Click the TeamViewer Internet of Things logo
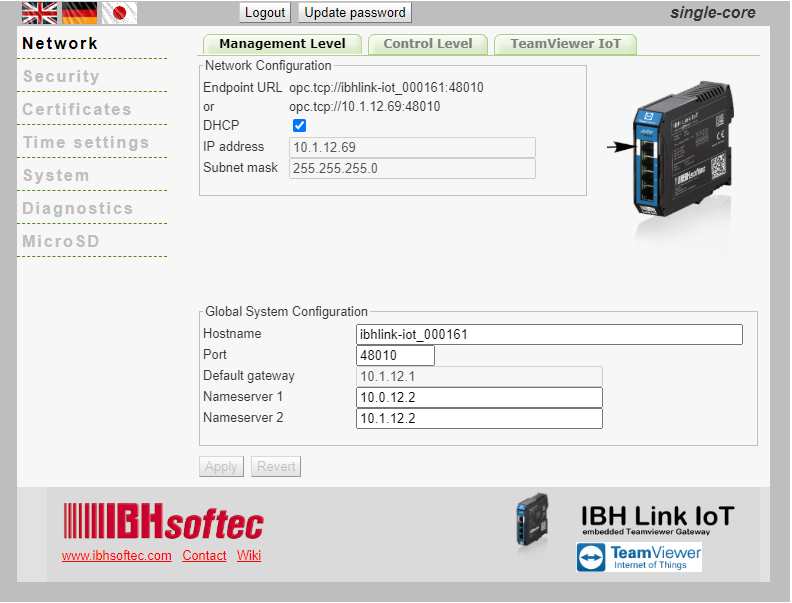792x603 pixels. [639, 557]
